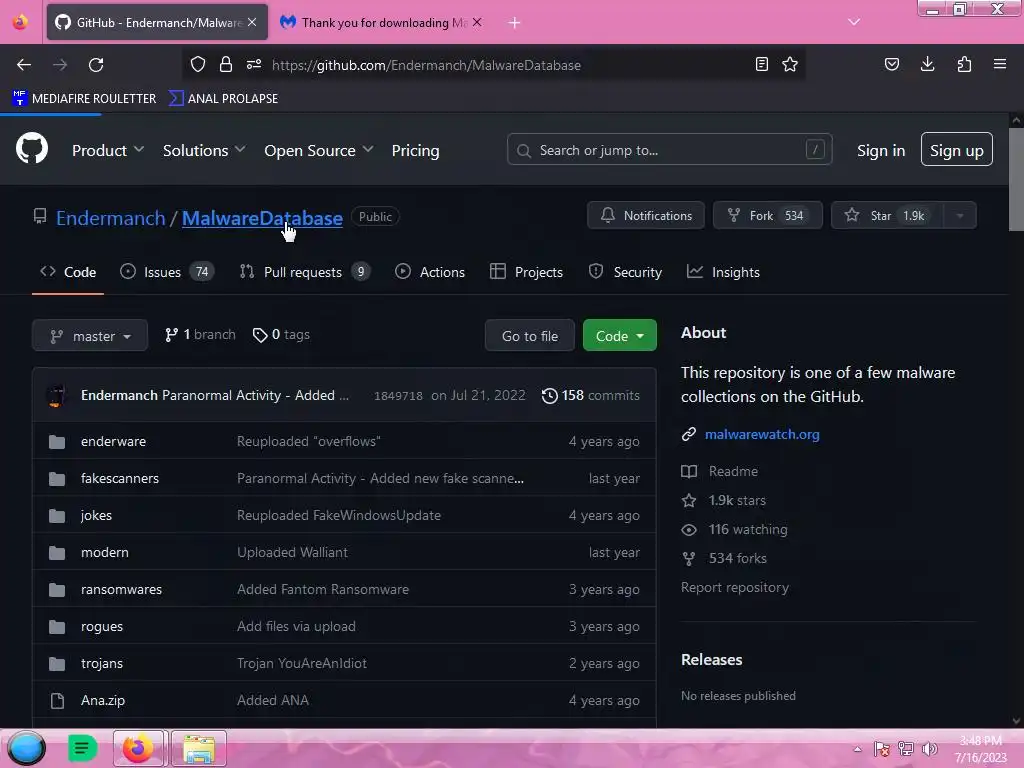Open the Ana.zip file

click(x=103, y=701)
